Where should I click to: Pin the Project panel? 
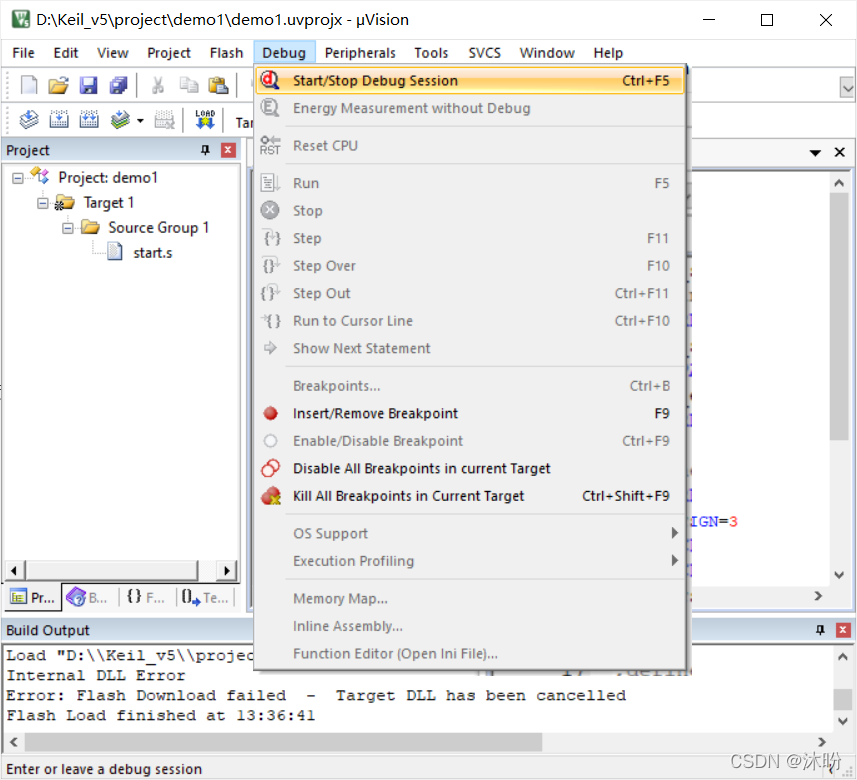coord(206,150)
